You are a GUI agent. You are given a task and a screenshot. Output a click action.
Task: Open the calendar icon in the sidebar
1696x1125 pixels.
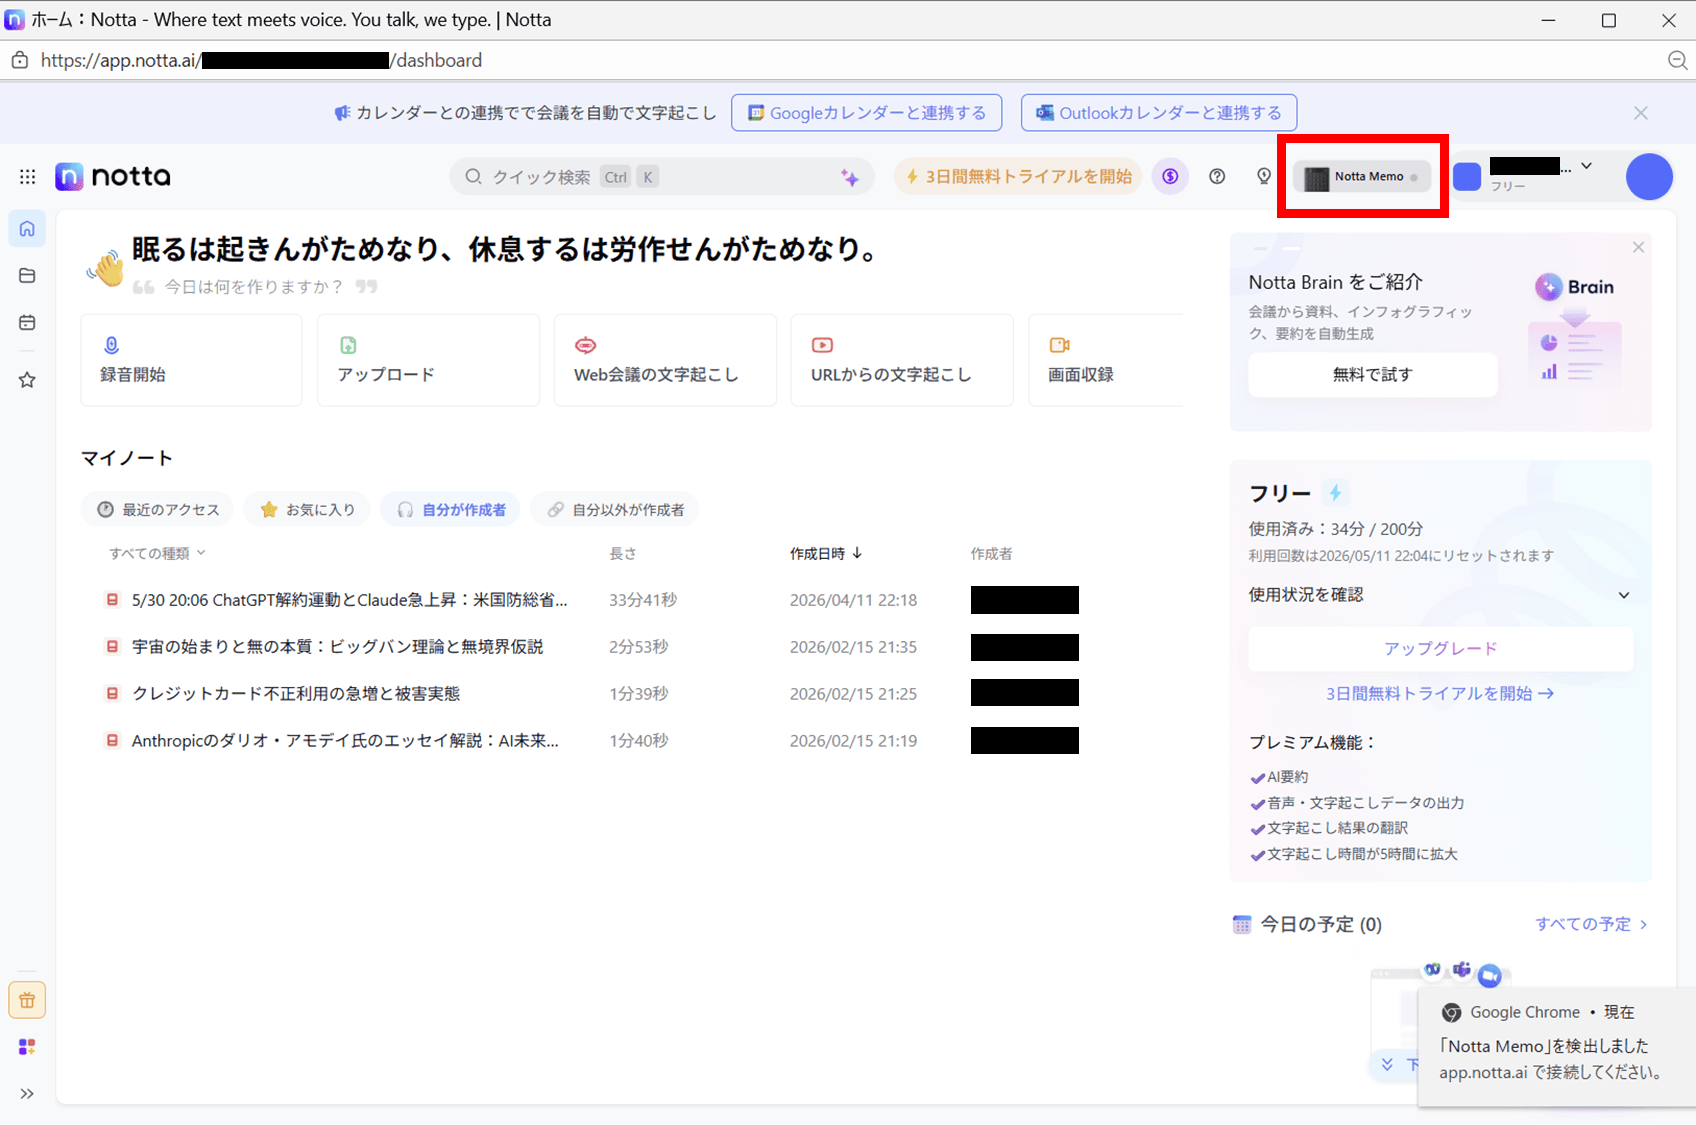pyautogui.click(x=27, y=323)
